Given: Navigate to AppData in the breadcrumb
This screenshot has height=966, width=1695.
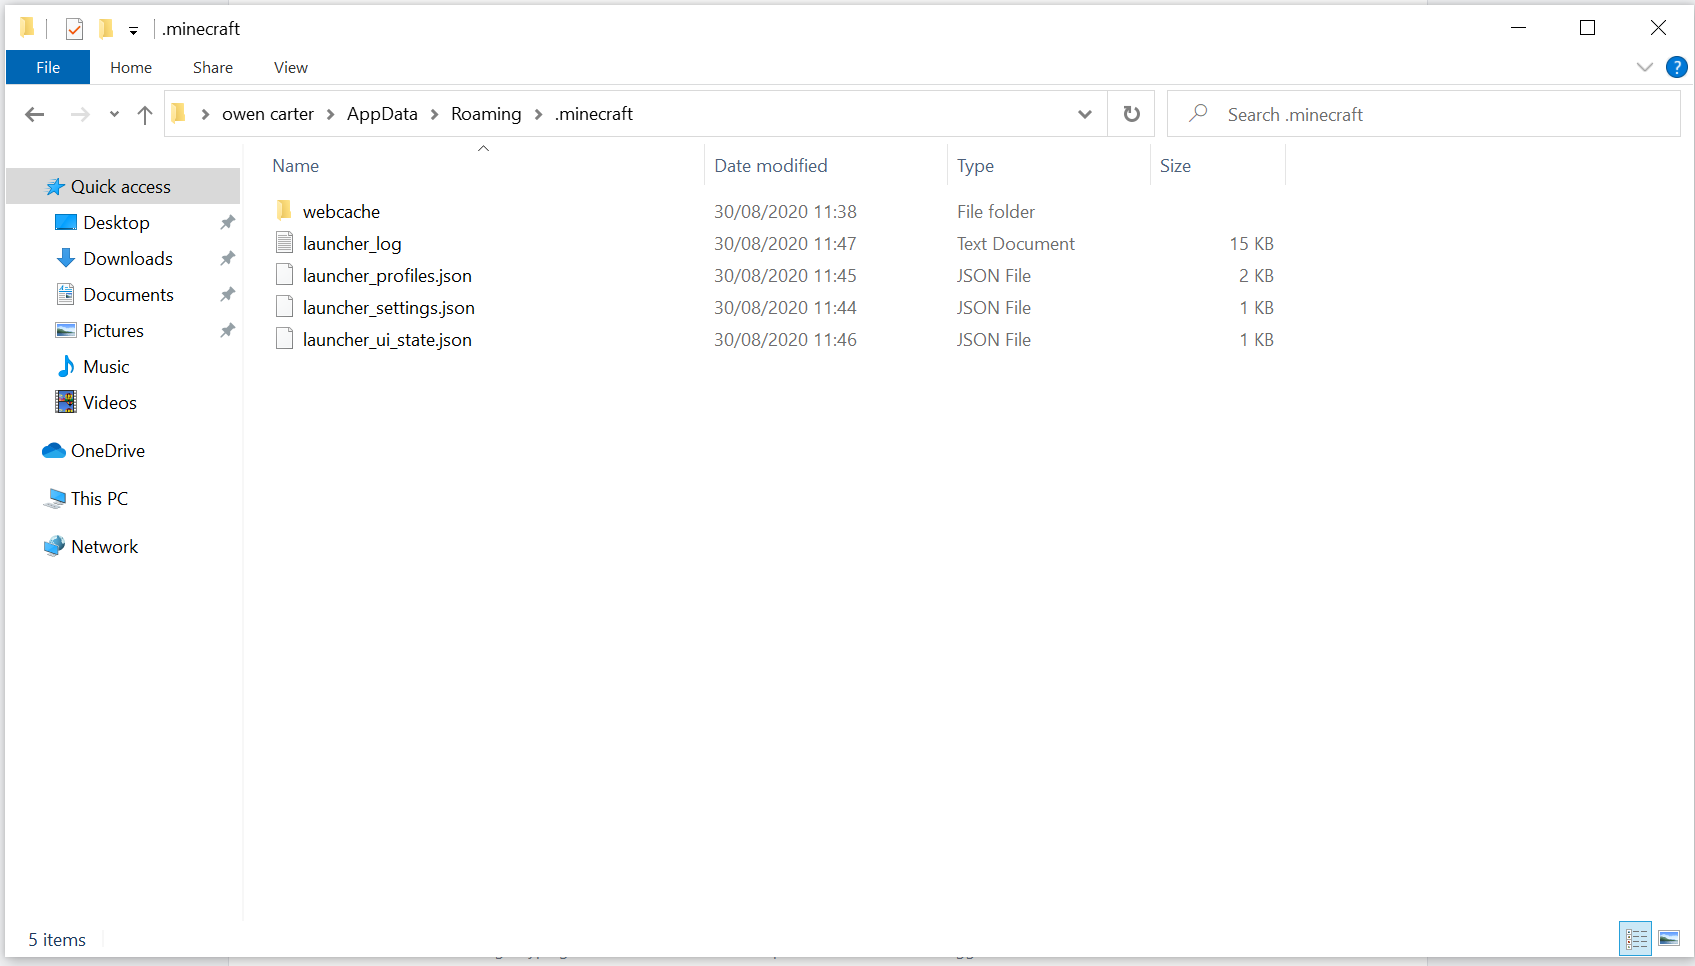Looking at the screenshot, I should tap(382, 114).
